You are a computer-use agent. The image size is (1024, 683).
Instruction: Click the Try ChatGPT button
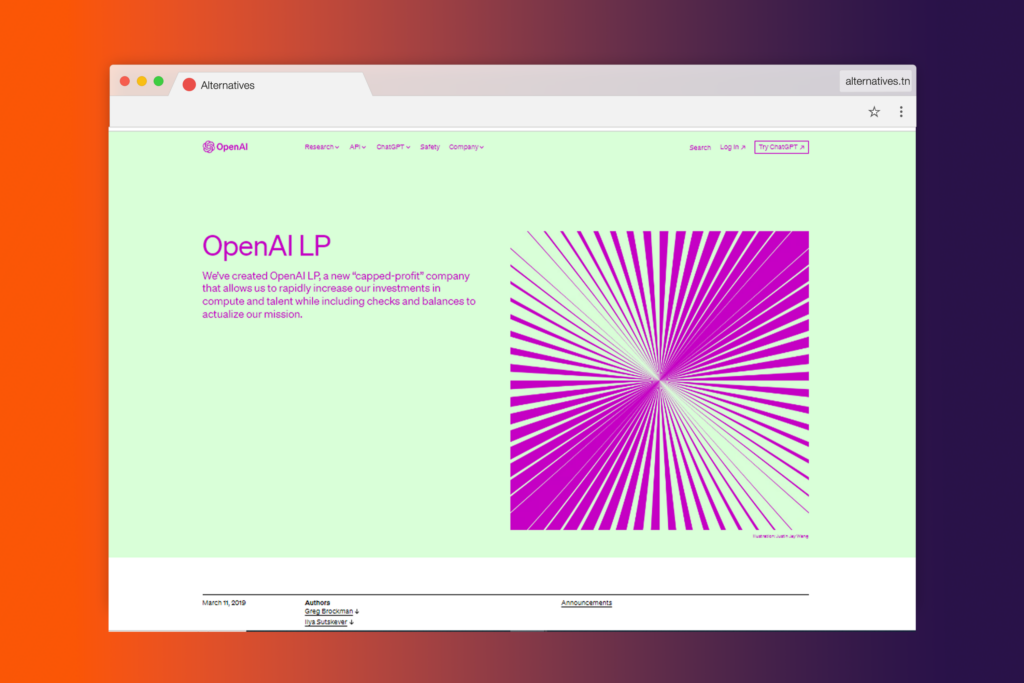pyautogui.click(x=782, y=147)
